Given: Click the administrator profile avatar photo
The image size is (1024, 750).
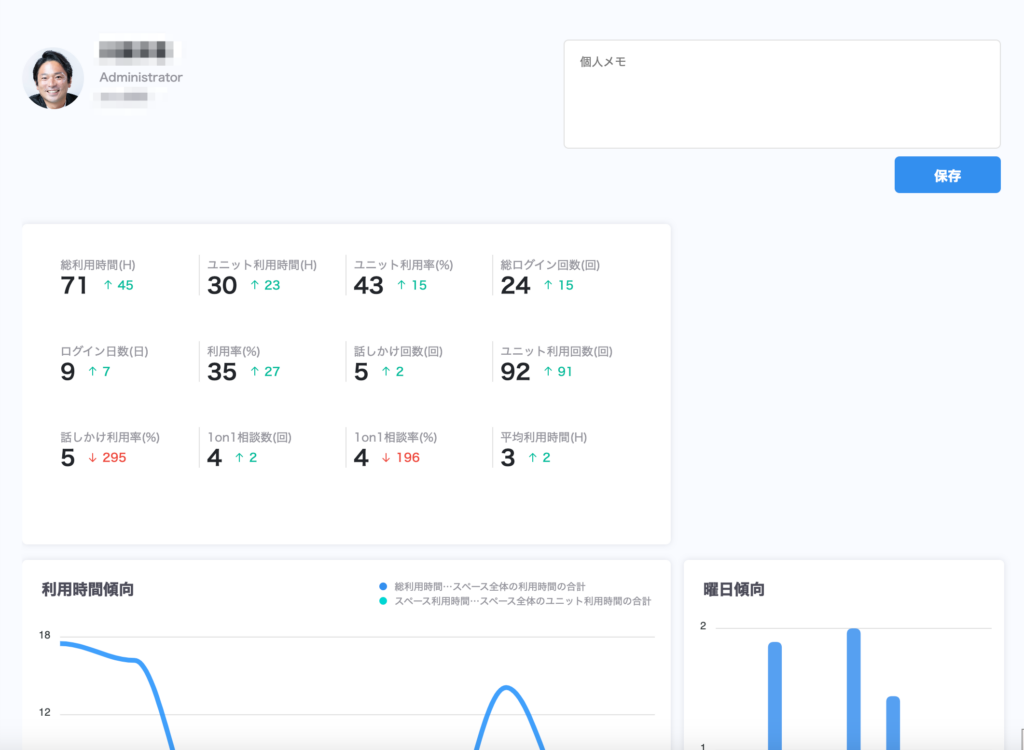Looking at the screenshot, I should tap(53, 79).
